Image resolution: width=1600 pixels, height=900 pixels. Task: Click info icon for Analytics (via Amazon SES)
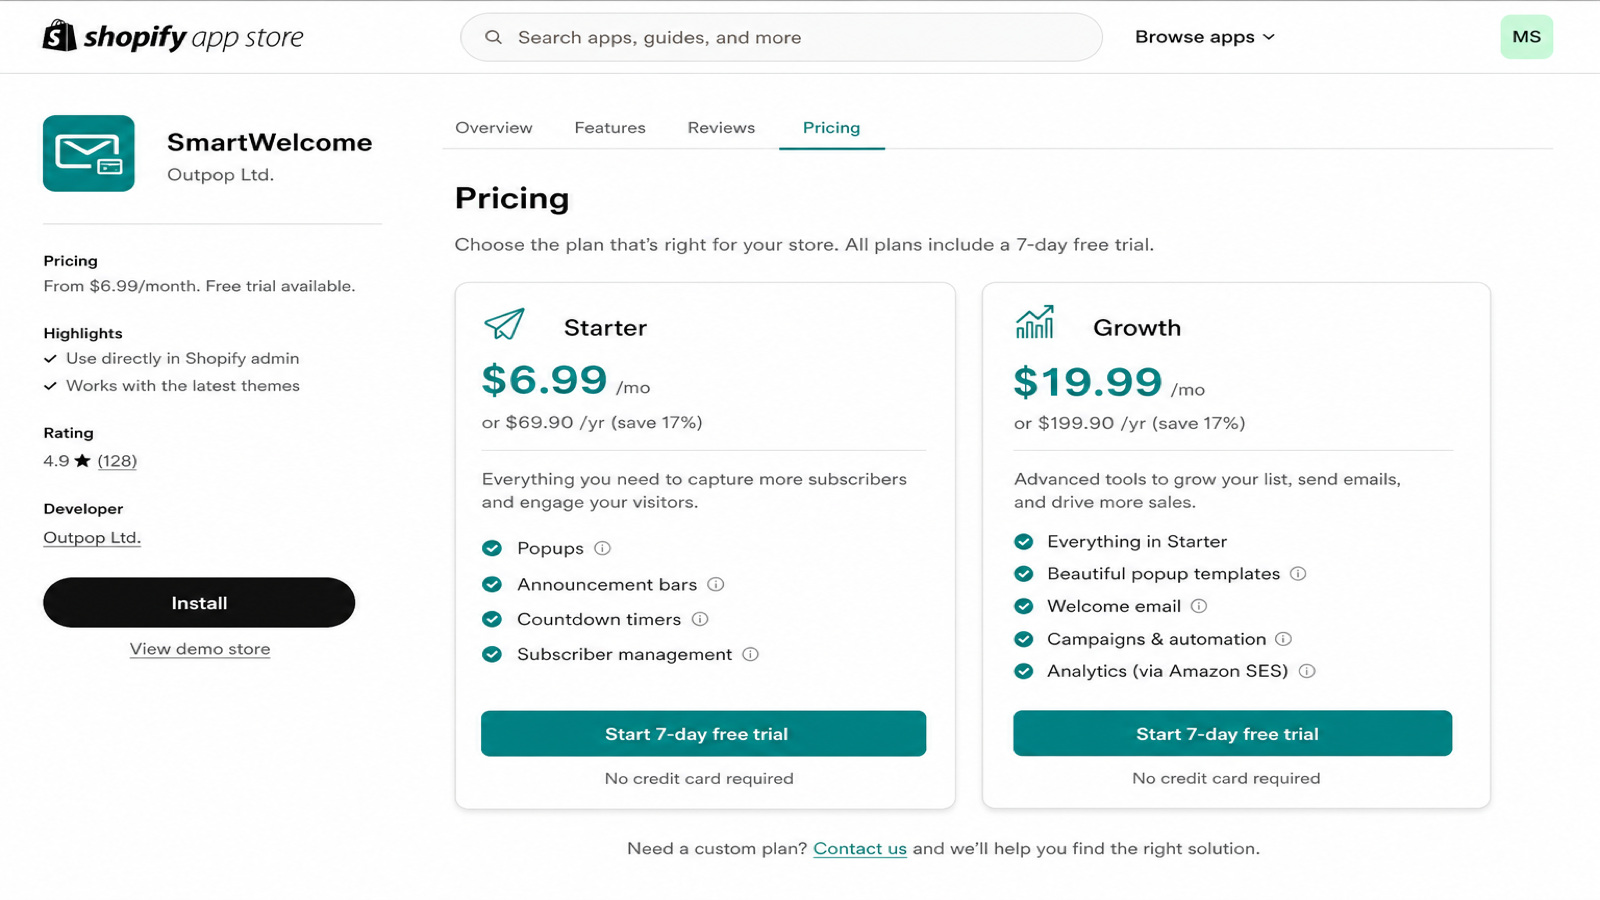pyautogui.click(x=1307, y=671)
